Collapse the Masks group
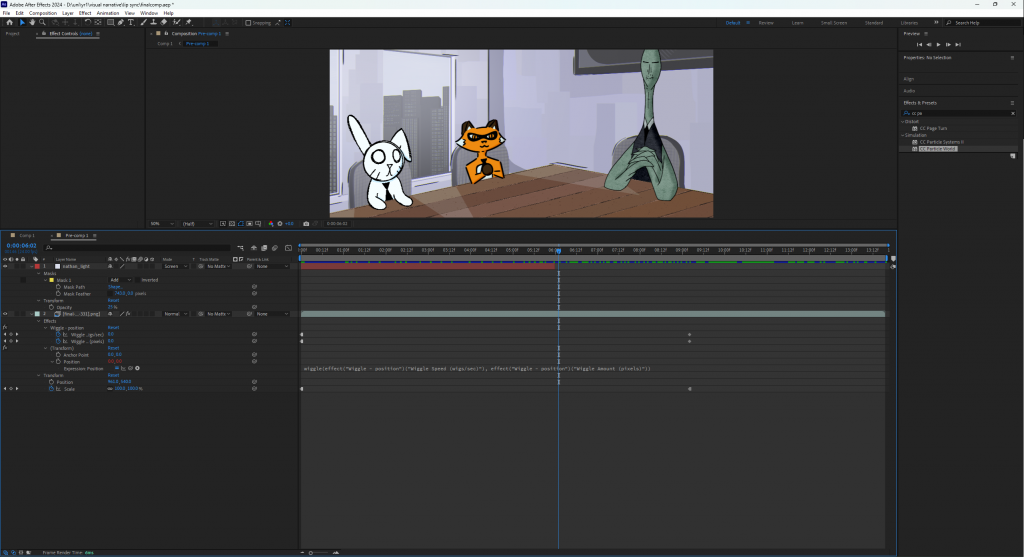1024x557 pixels. coord(39,274)
